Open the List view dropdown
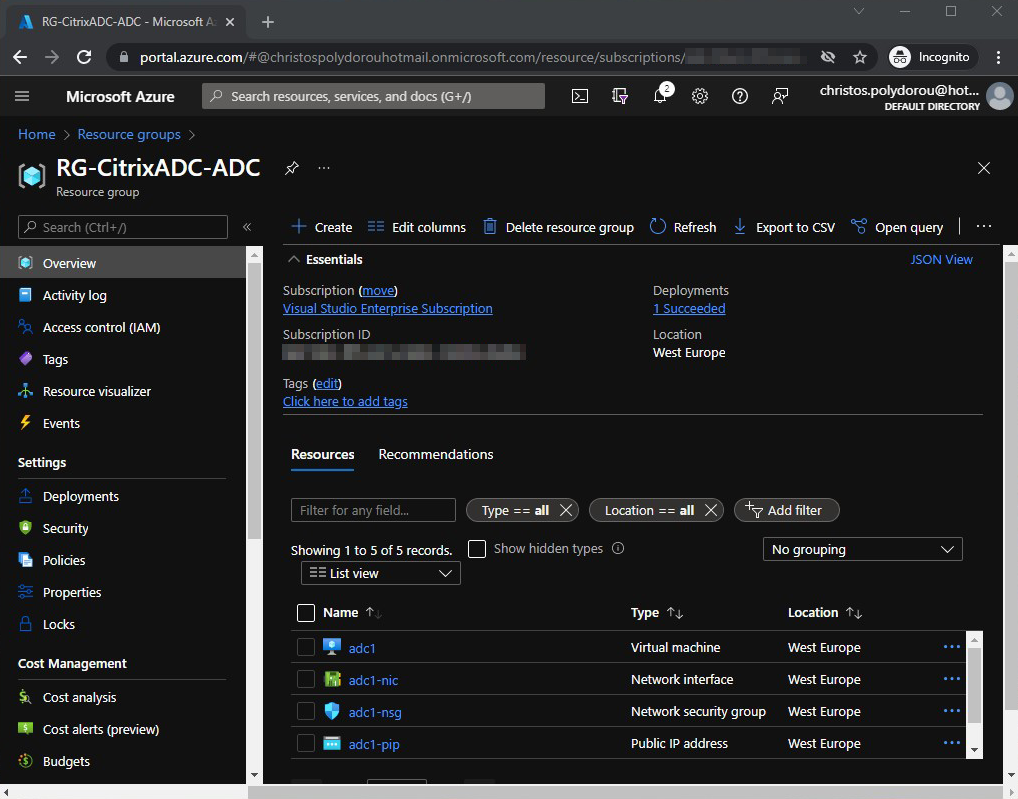The width and height of the screenshot is (1018, 799). [380, 573]
